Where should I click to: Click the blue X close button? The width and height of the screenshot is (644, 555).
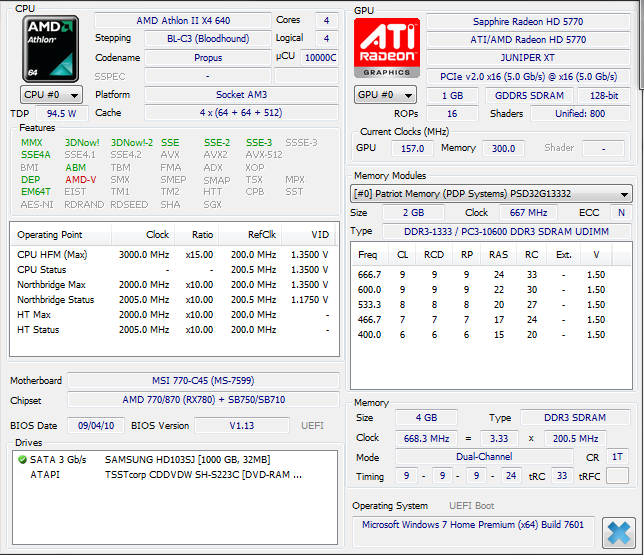pyautogui.click(x=618, y=533)
